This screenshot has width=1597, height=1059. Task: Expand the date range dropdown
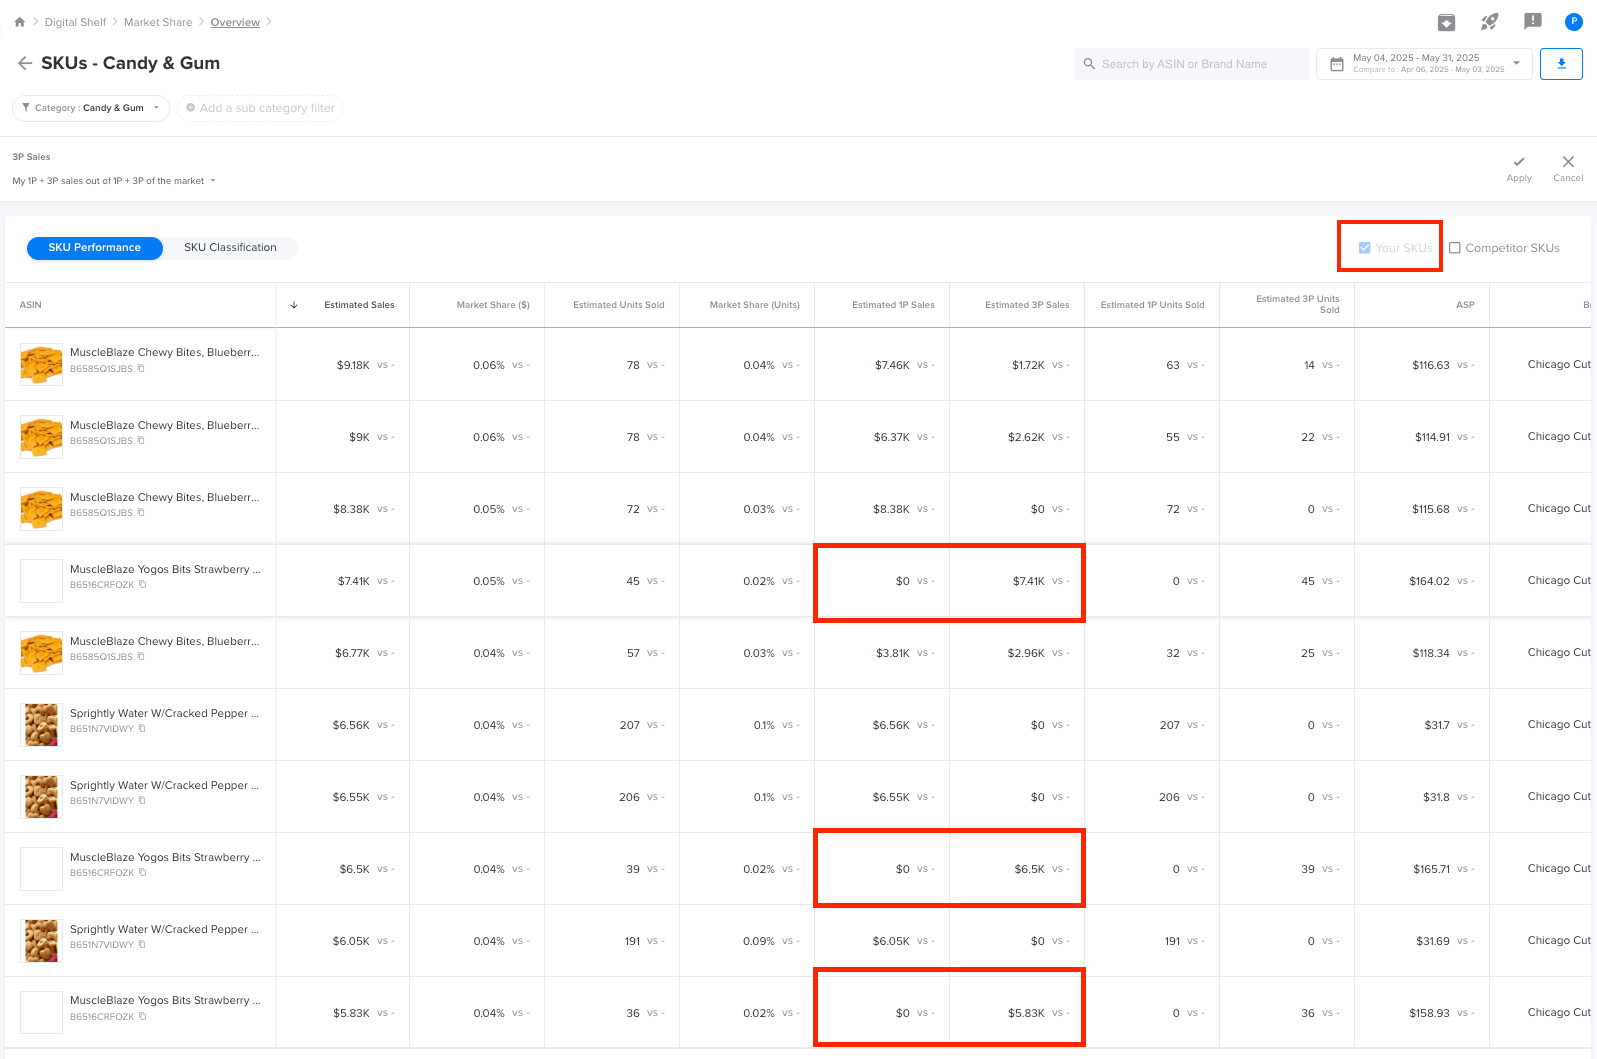pos(1516,63)
